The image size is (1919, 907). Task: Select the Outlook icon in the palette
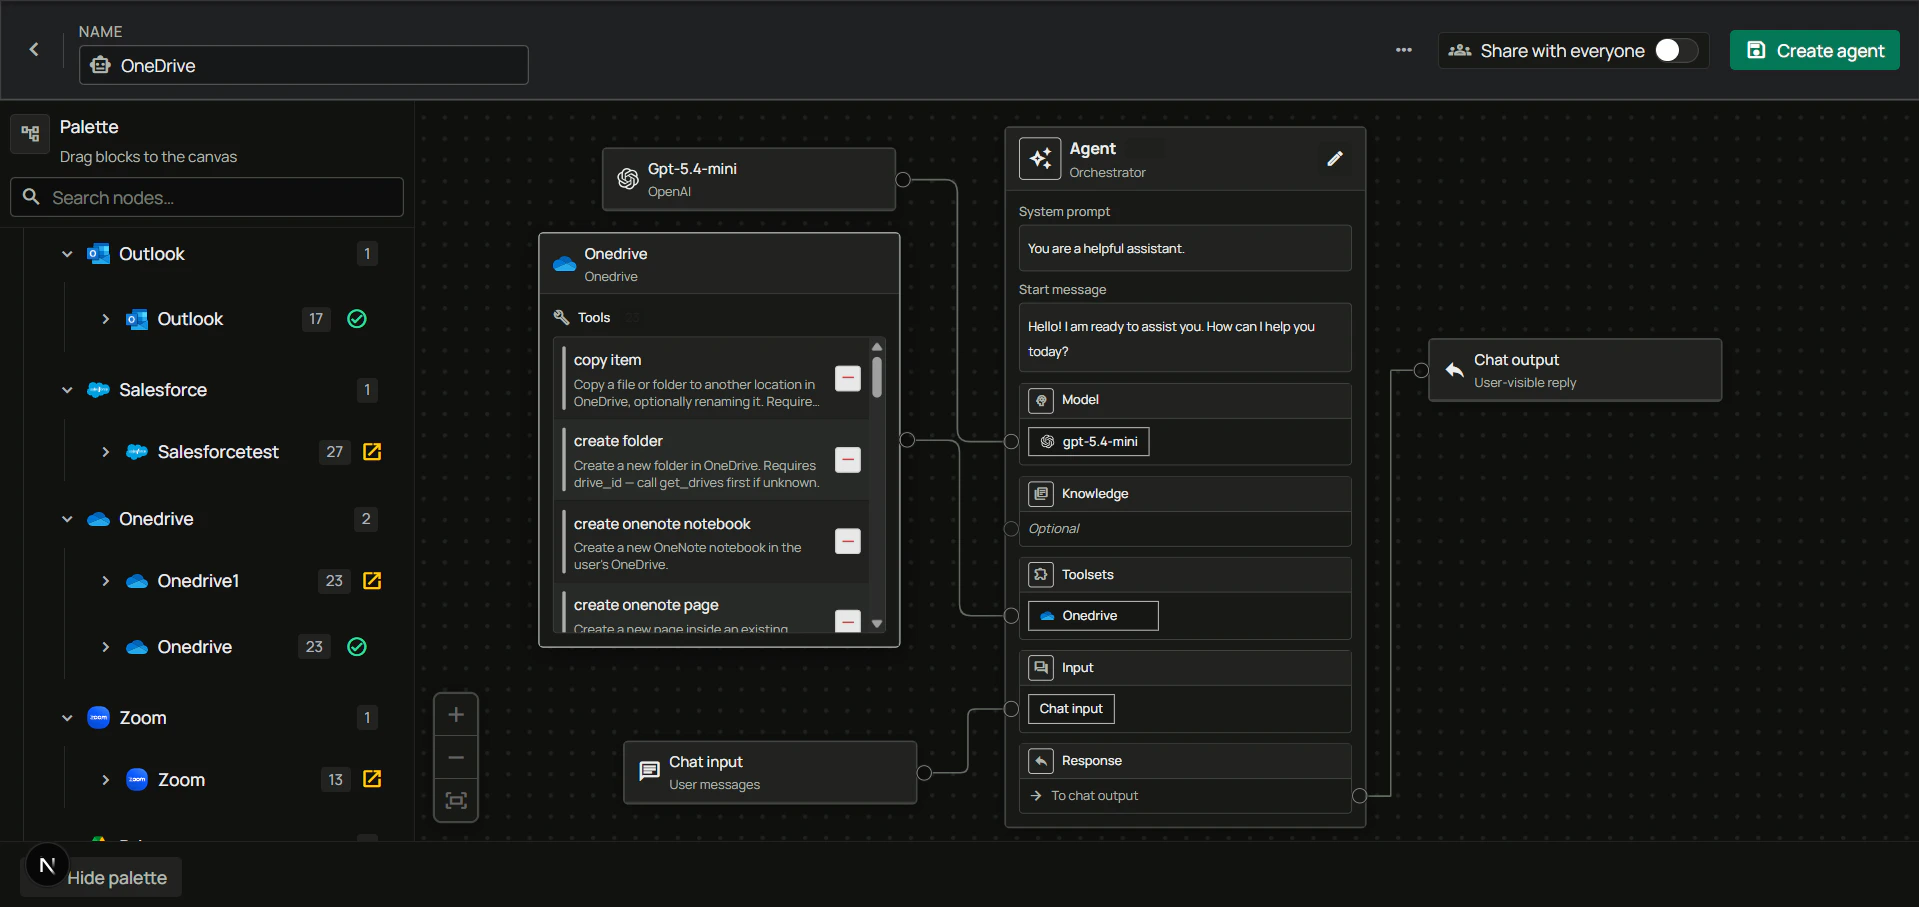pos(99,254)
